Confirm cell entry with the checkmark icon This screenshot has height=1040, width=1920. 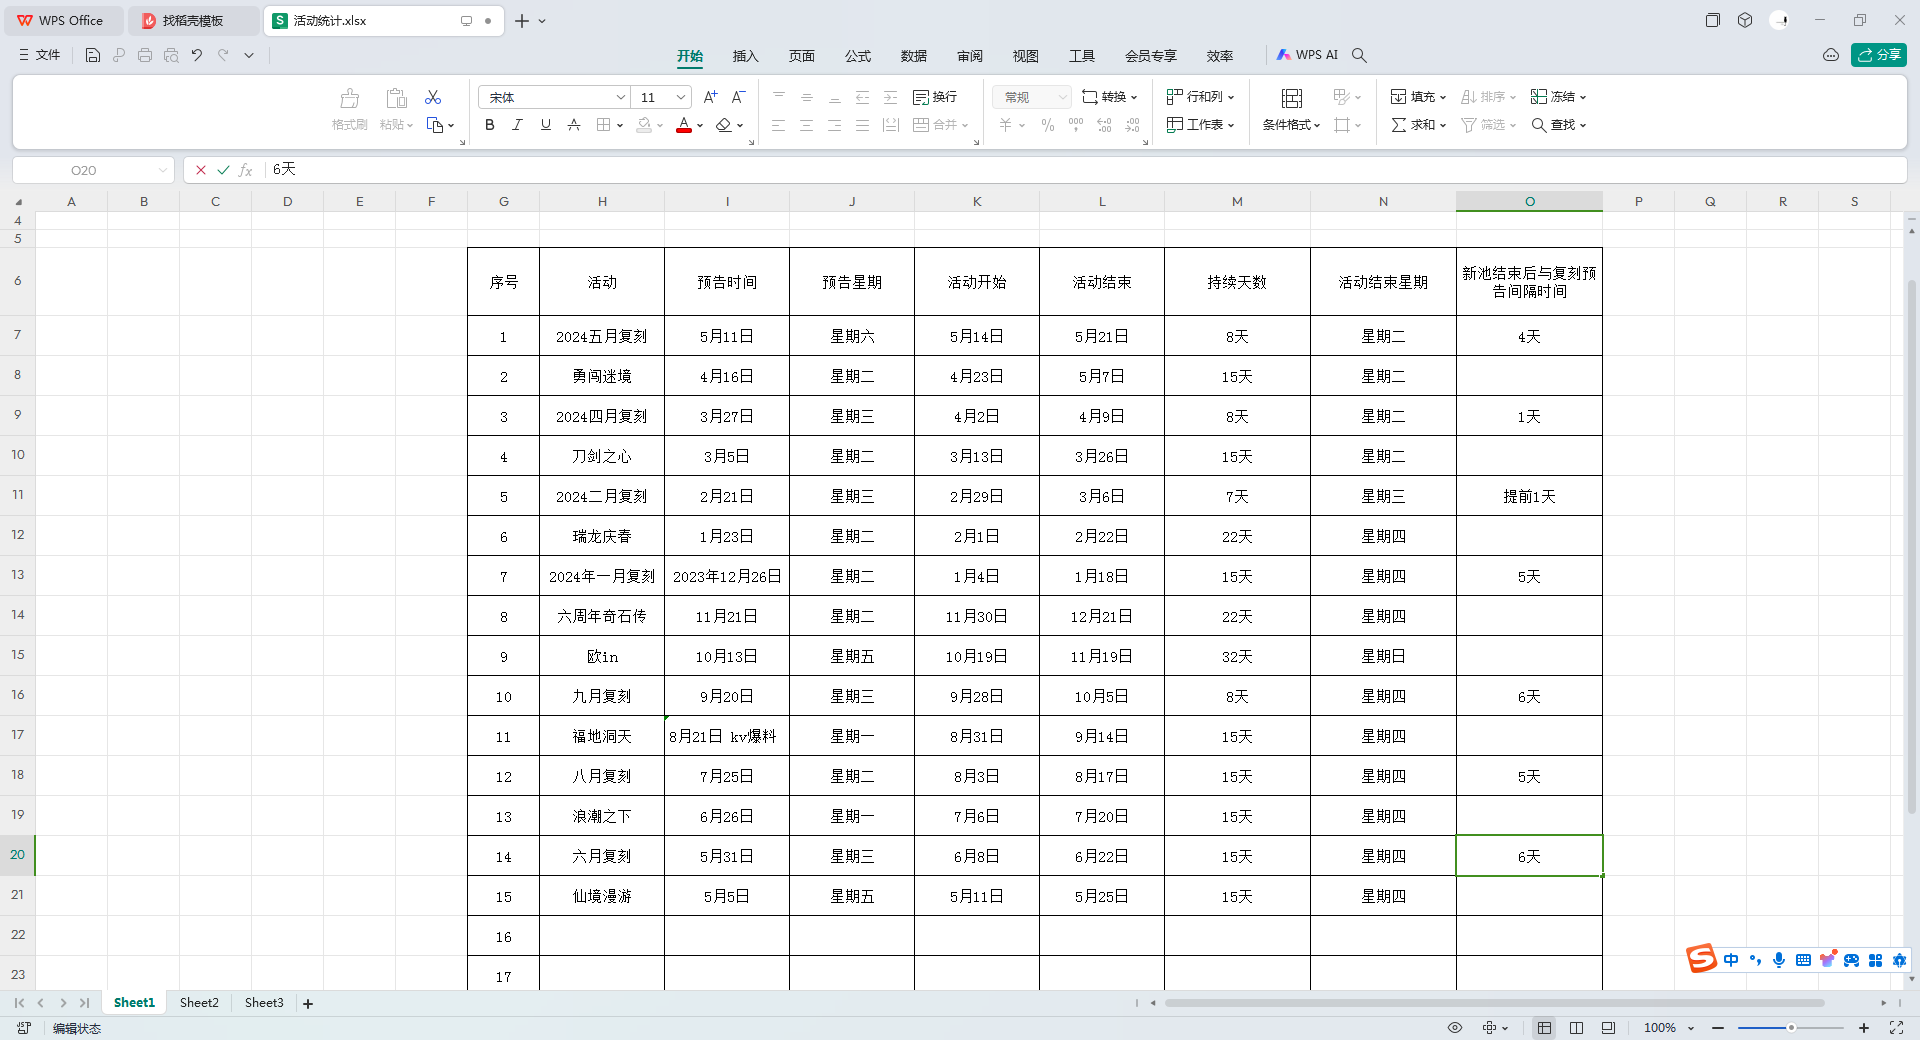223,170
